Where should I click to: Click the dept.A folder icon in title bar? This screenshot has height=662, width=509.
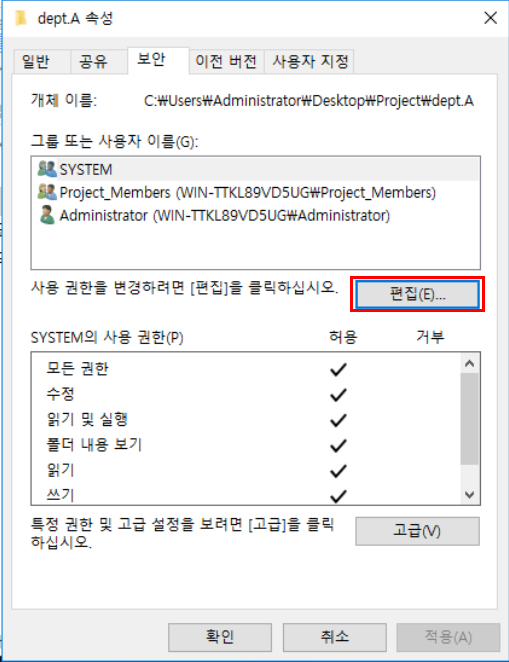pos(21,18)
